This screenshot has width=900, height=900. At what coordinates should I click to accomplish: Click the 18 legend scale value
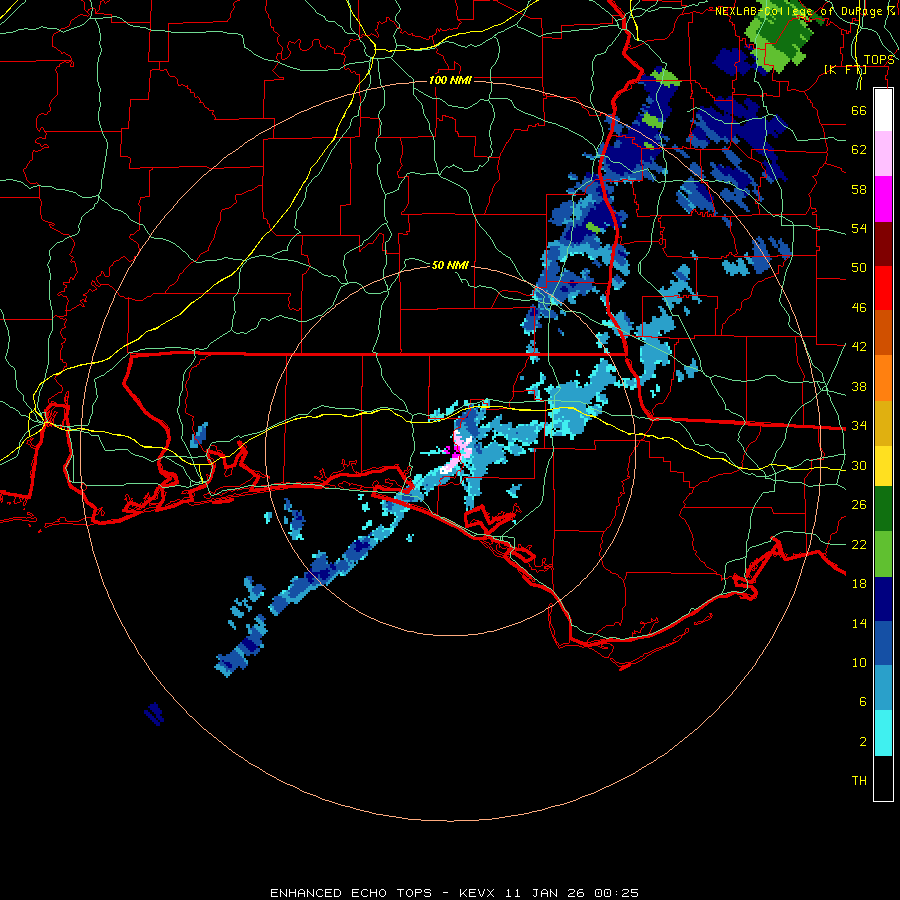[x=859, y=584]
